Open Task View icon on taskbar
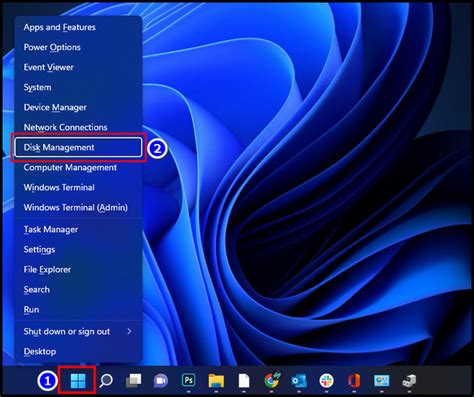The height and width of the screenshot is (397, 474). (133, 380)
